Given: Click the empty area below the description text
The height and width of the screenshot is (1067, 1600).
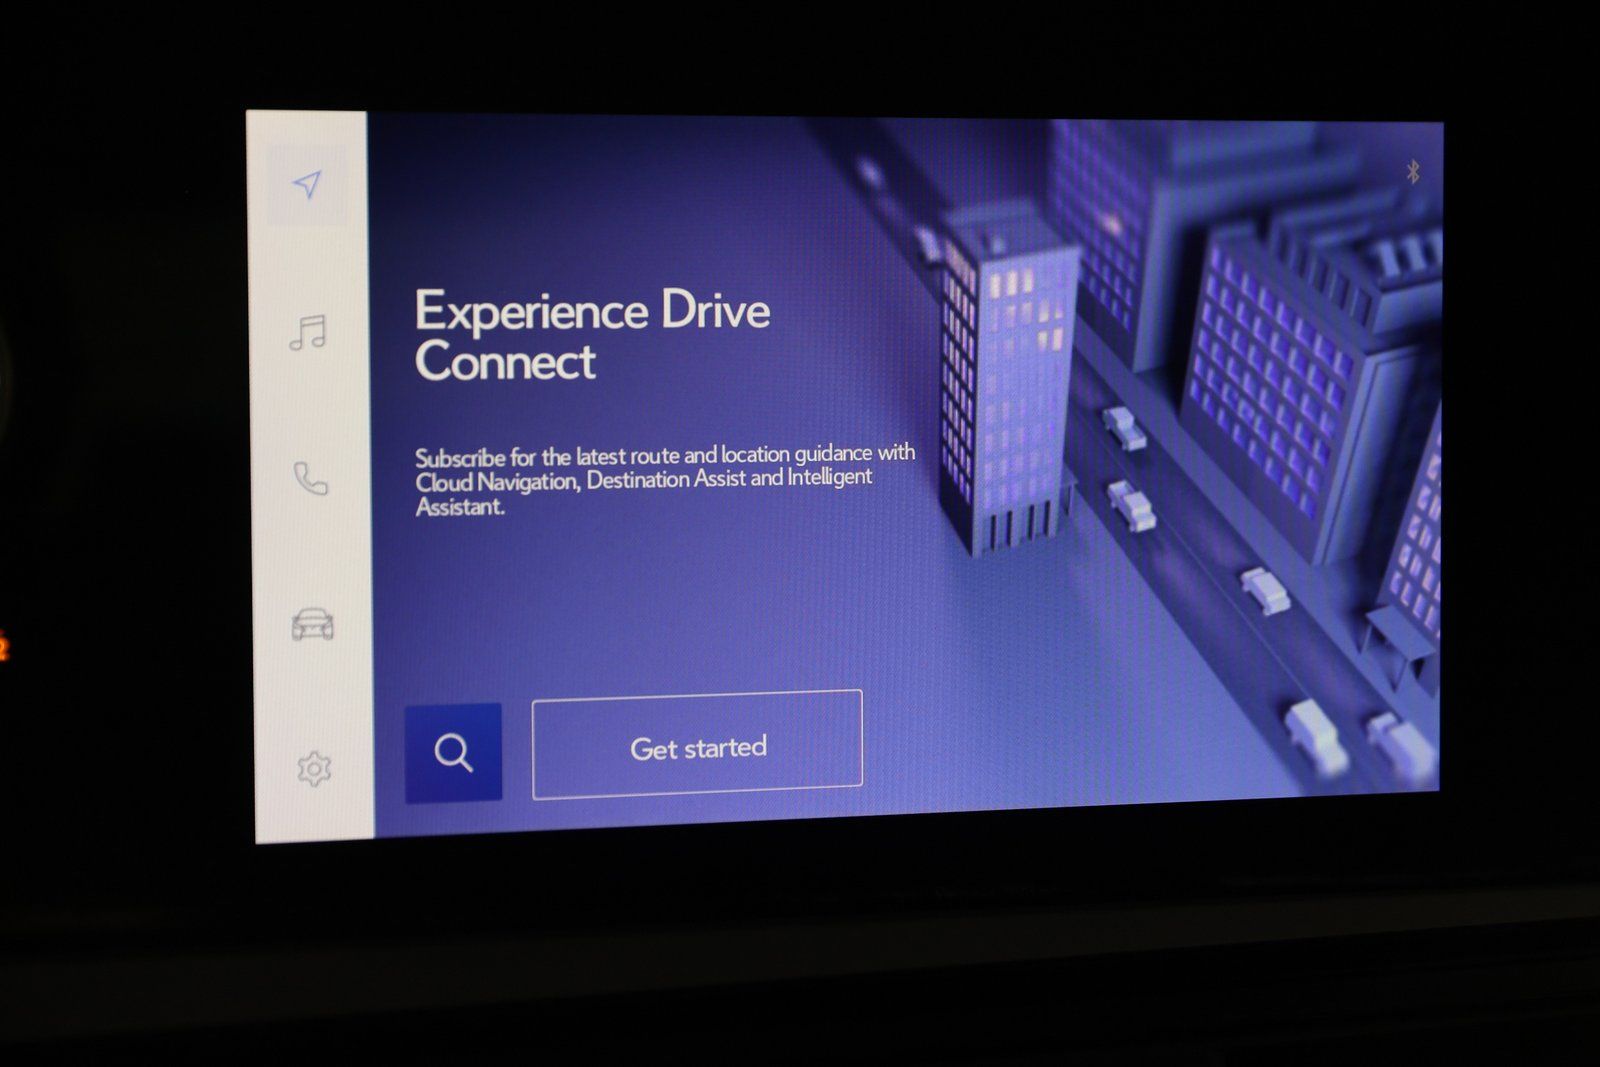Looking at the screenshot, I should pos(640,600).
